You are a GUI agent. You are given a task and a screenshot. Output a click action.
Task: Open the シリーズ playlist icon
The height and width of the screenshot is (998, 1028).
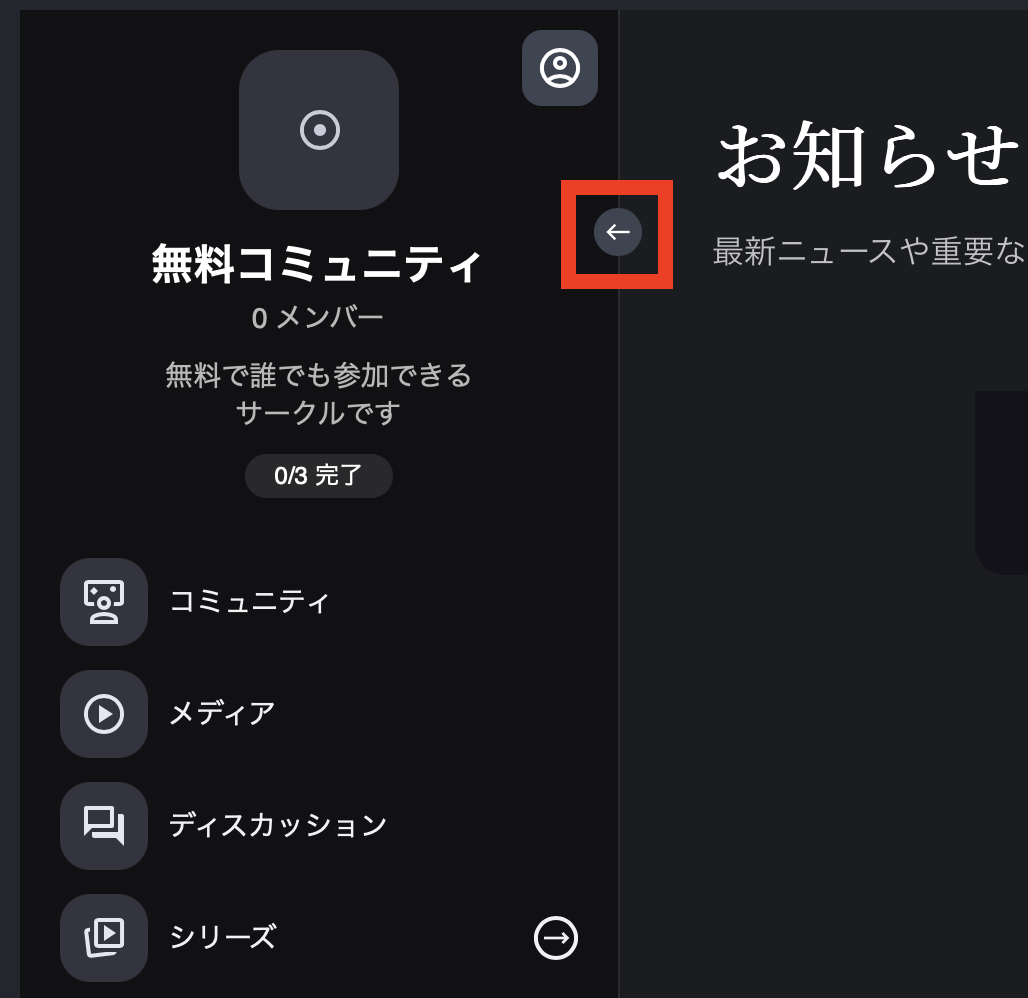coord(104,938)
